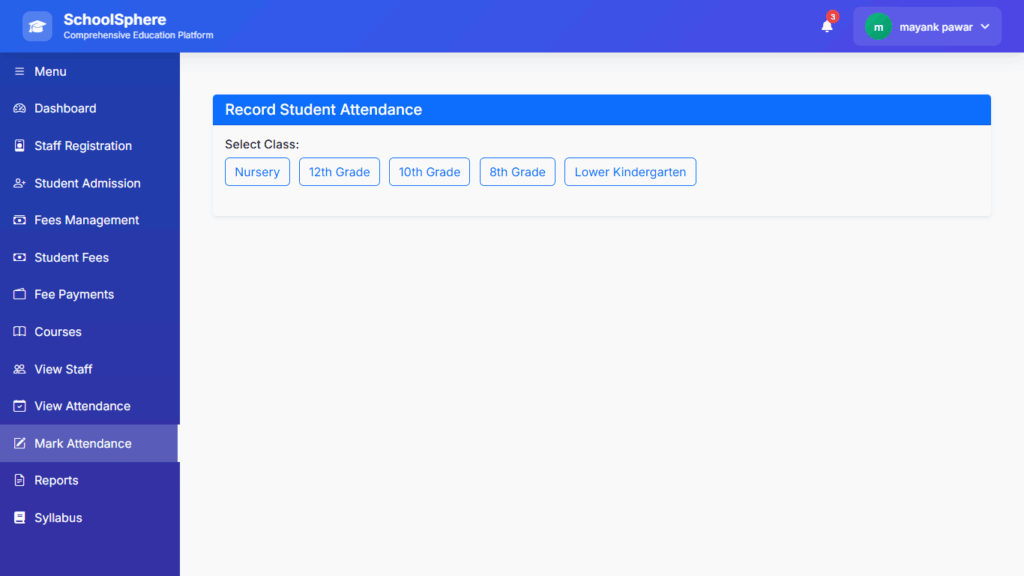
Task: Expand the mayank pawar user dropdown
Action: point(985,27)
